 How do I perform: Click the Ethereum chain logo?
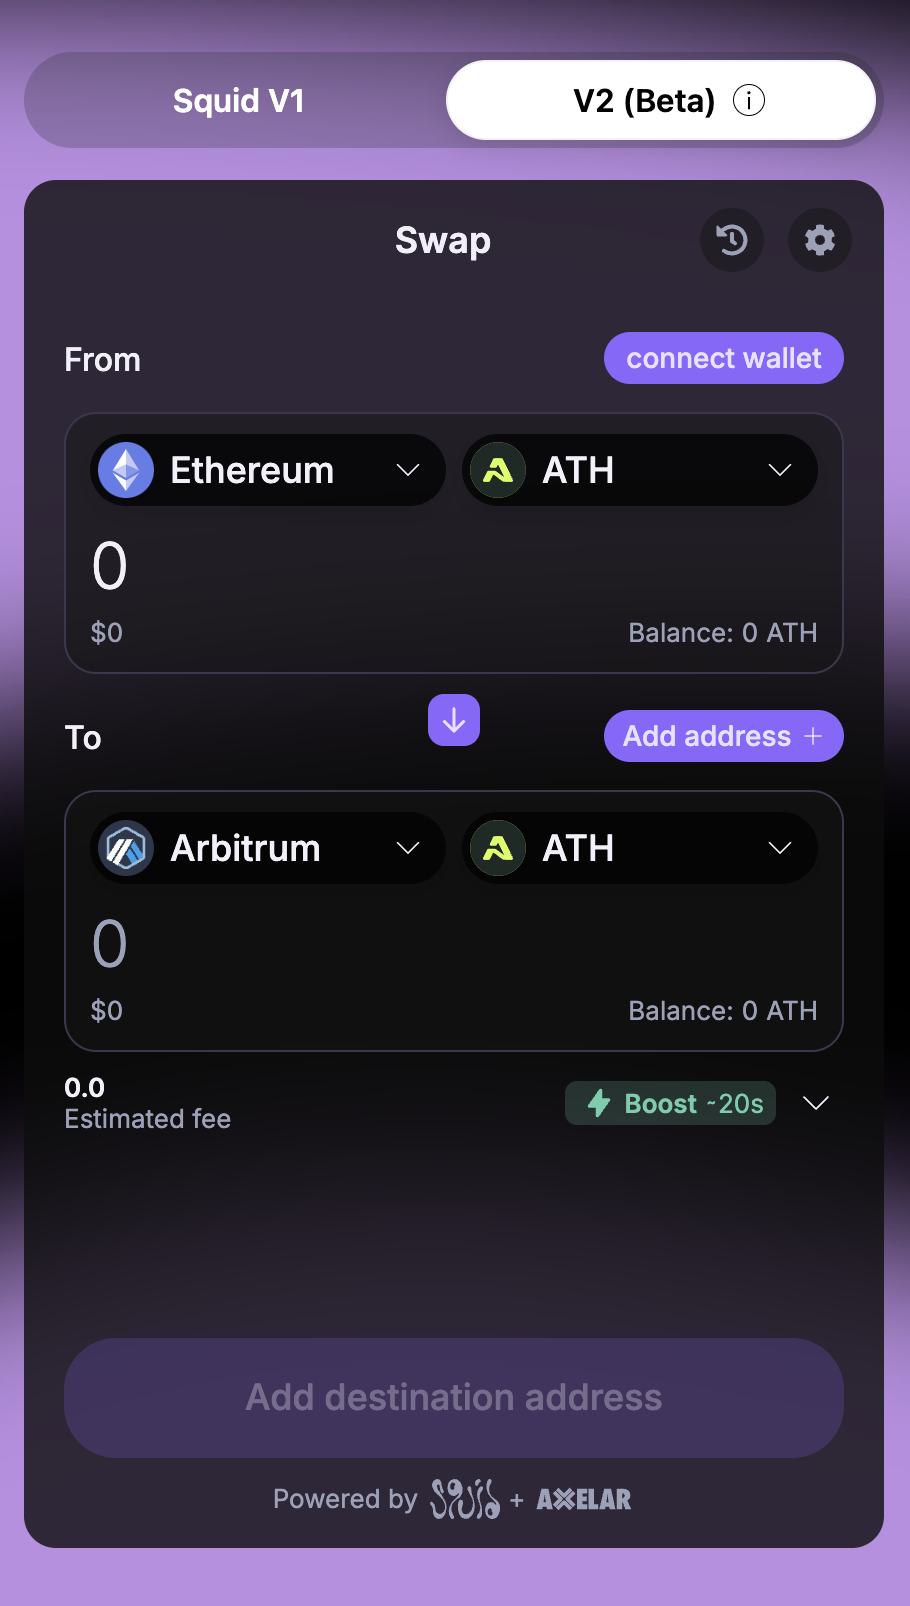126,470
